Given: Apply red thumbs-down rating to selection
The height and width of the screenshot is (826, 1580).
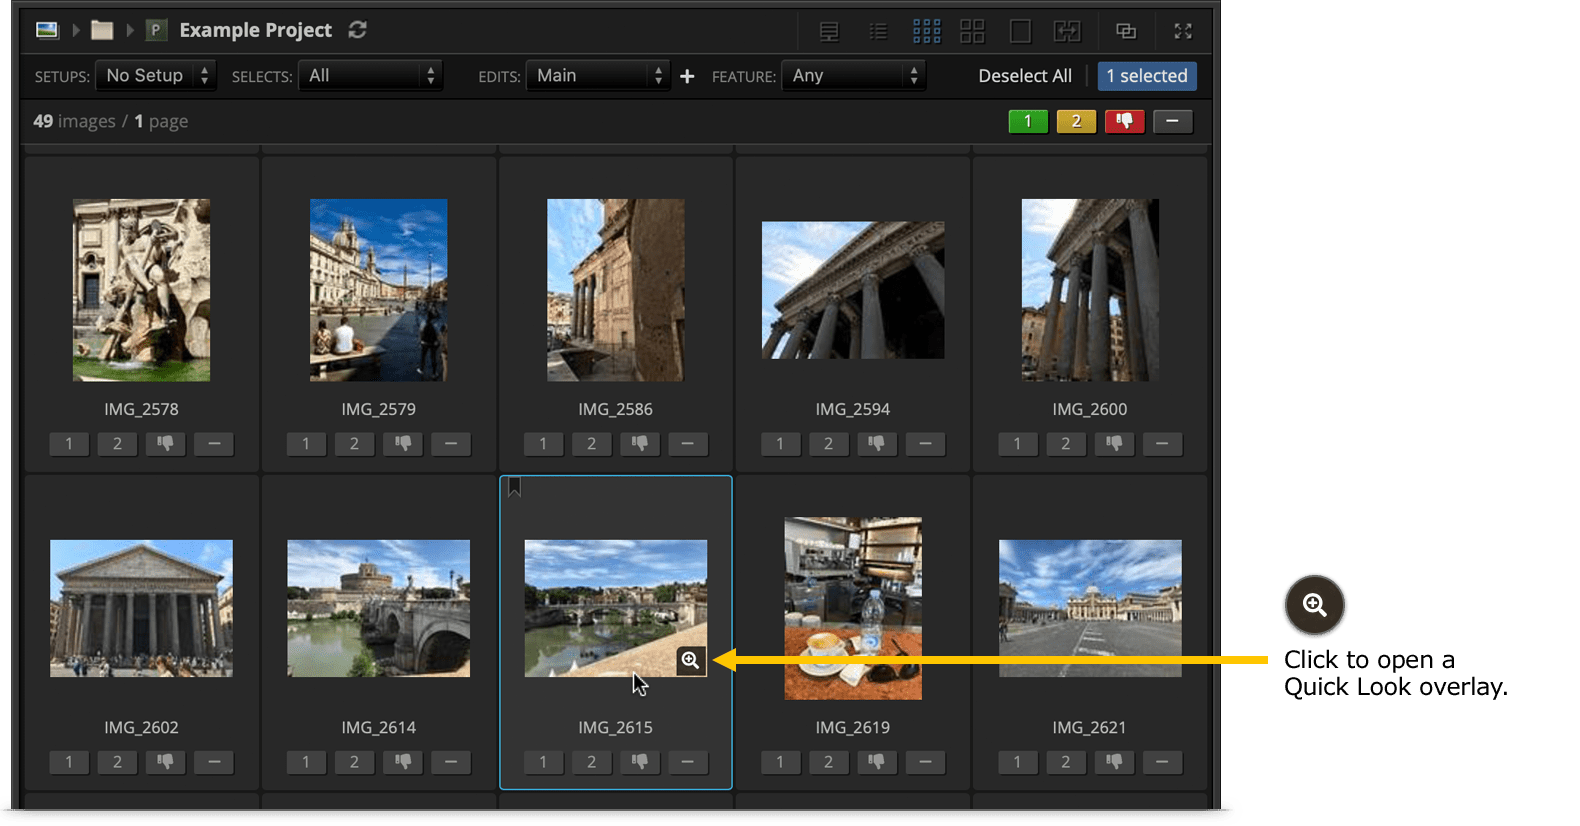Looking at the screenshot, I should [x=1124, y=122].
